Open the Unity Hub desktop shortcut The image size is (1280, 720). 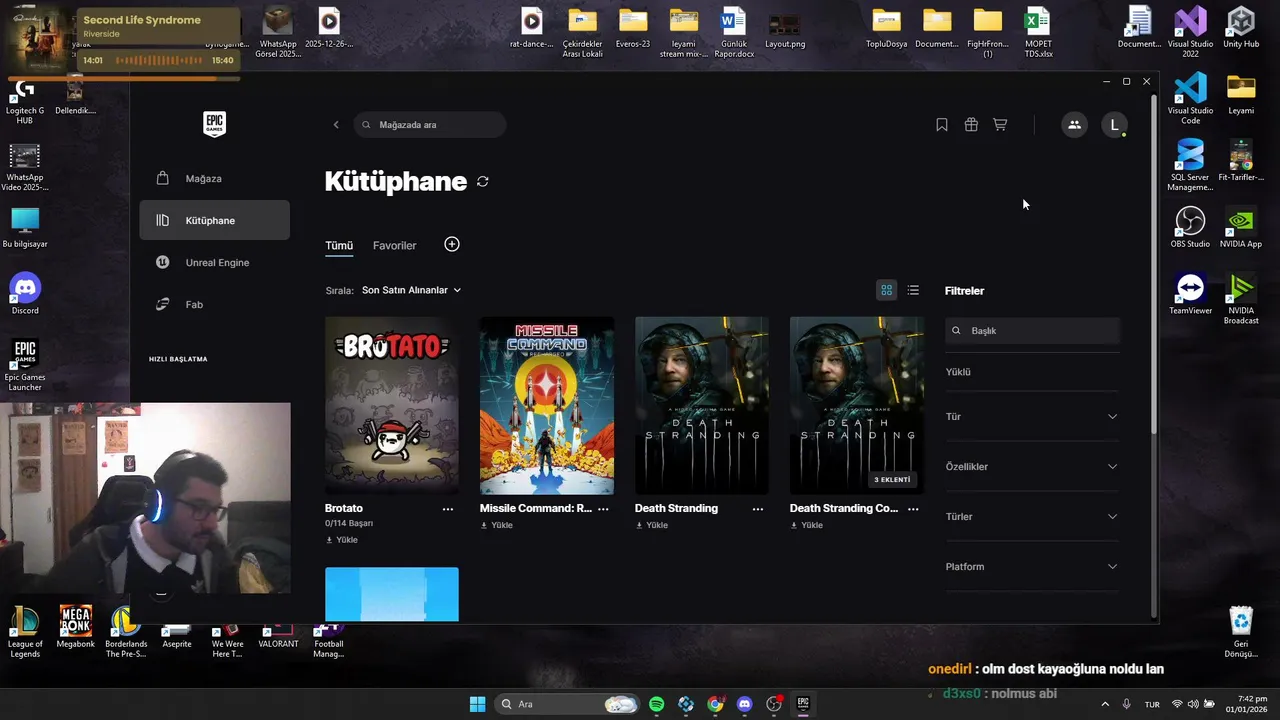point(1241,28)
